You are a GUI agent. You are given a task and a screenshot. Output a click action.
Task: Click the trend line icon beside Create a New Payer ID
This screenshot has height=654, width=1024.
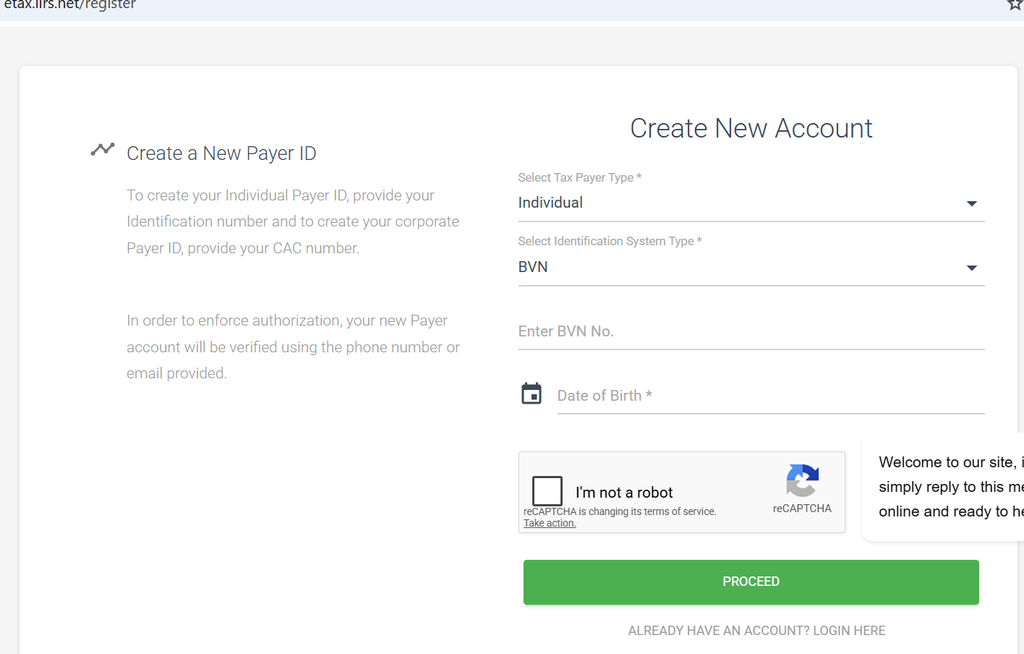pos(103,150)
